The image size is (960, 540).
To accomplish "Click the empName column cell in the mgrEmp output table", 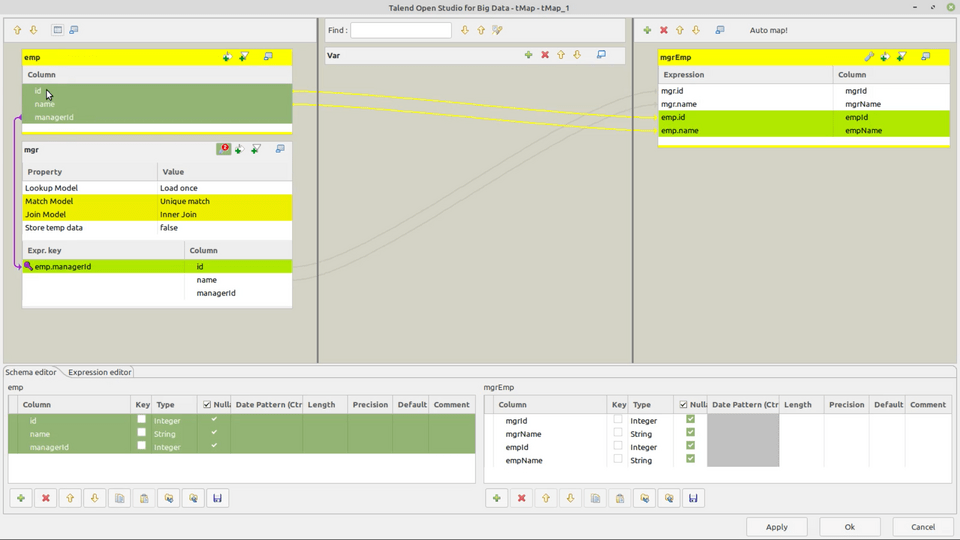I will (x=891, y=130).
